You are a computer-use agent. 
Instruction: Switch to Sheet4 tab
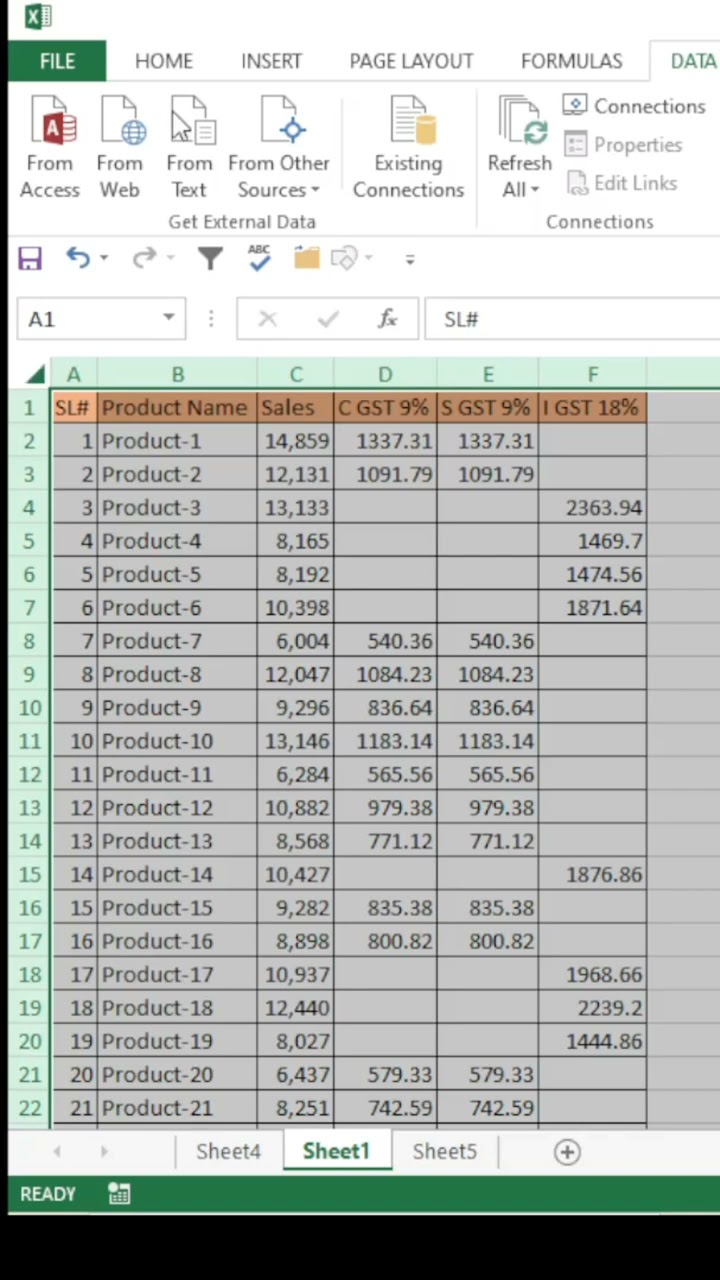tap(228, 1152)
